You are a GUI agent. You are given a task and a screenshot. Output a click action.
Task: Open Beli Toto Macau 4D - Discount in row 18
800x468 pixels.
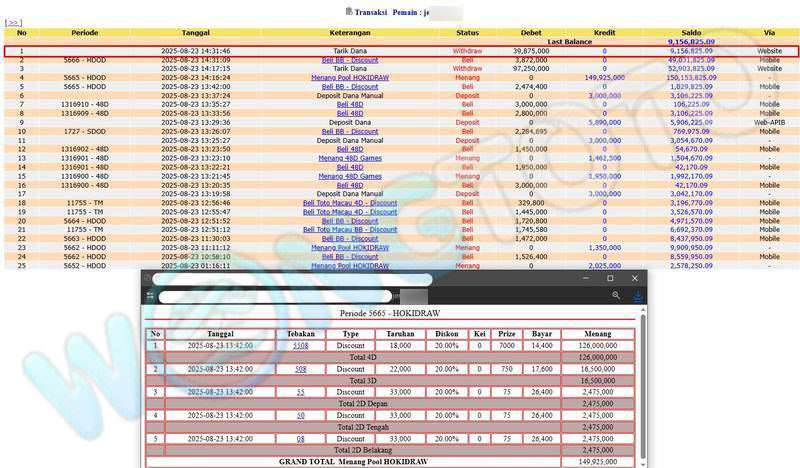pos(350,203)
